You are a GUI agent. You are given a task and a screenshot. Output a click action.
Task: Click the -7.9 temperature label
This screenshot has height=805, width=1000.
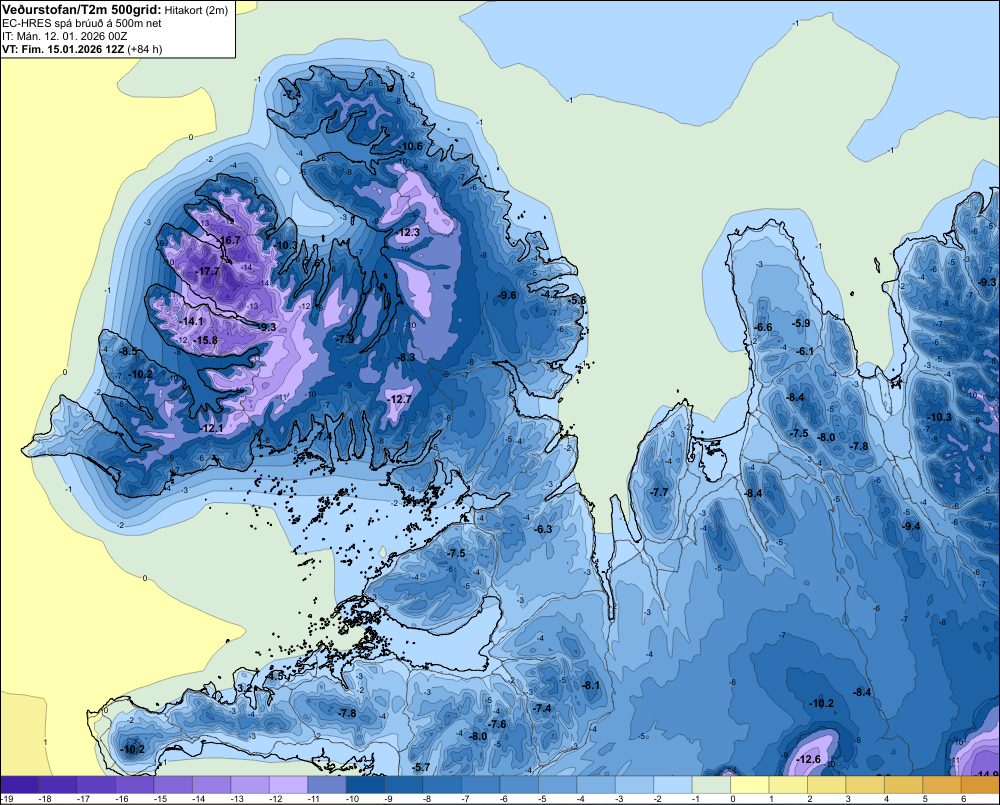coord(345,339)
